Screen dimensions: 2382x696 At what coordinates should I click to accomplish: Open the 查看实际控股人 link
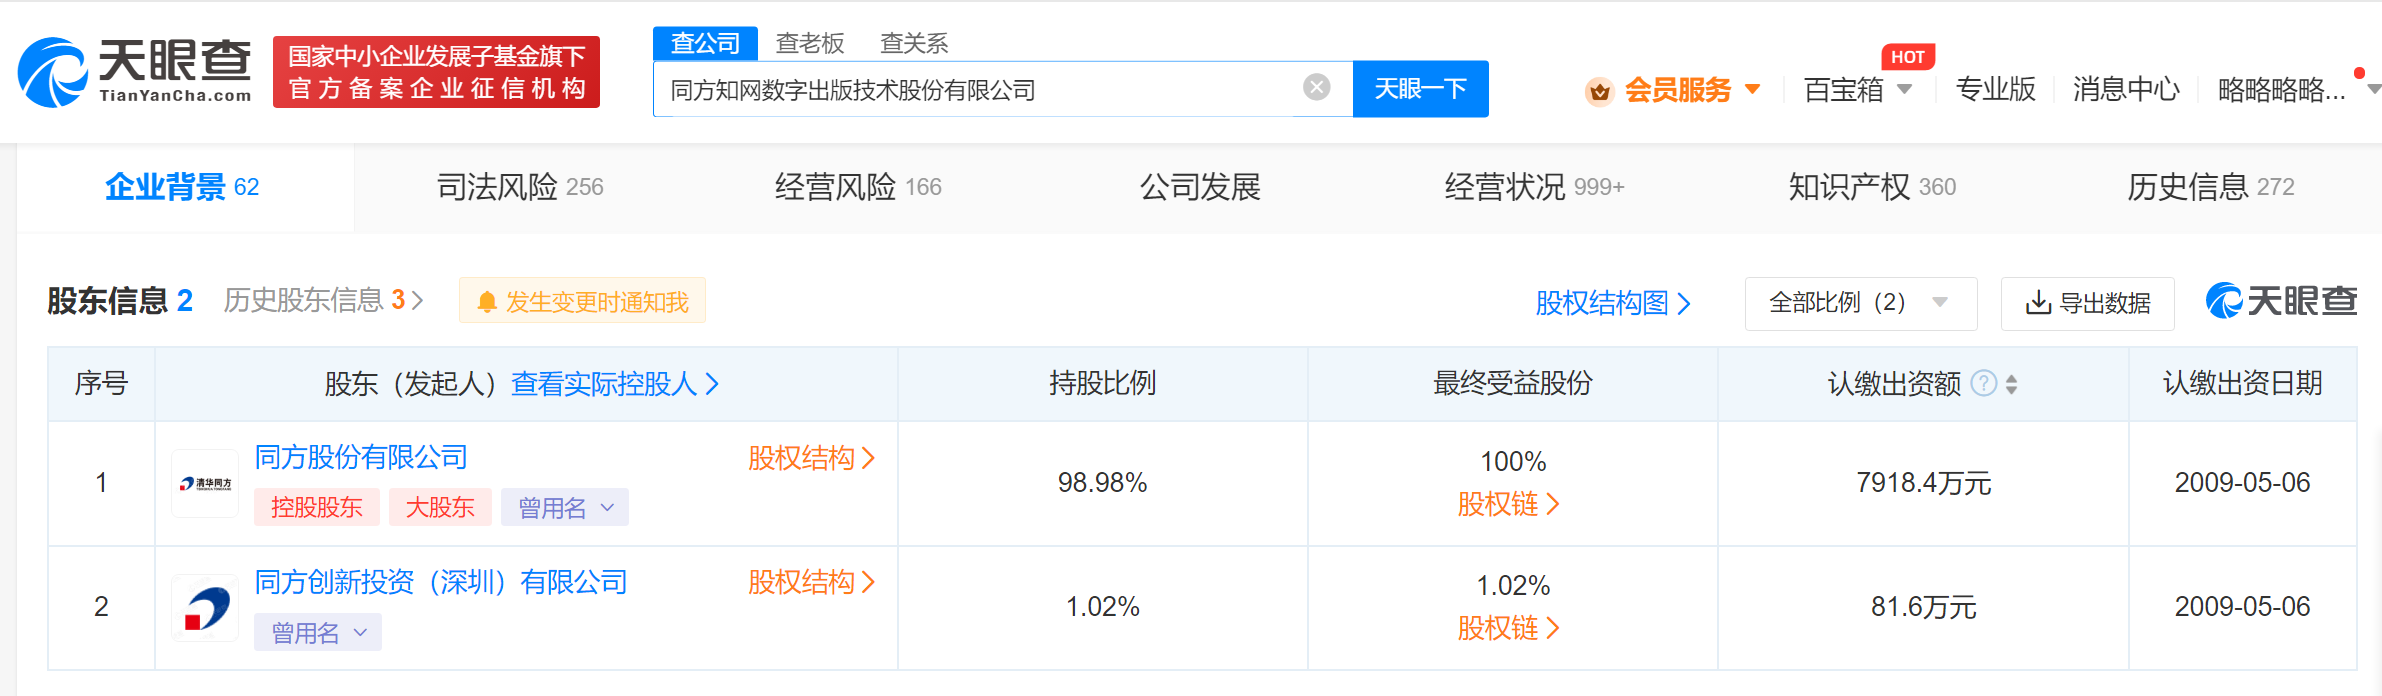[x=615, y=384]
